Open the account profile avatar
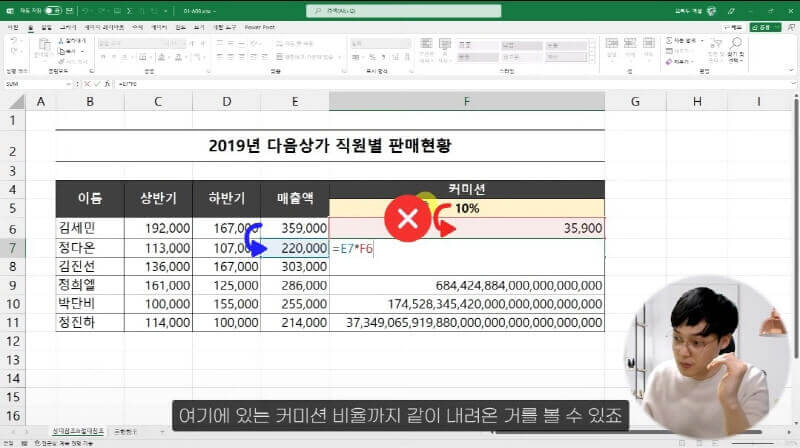800x448 pixels. point(711,11)
